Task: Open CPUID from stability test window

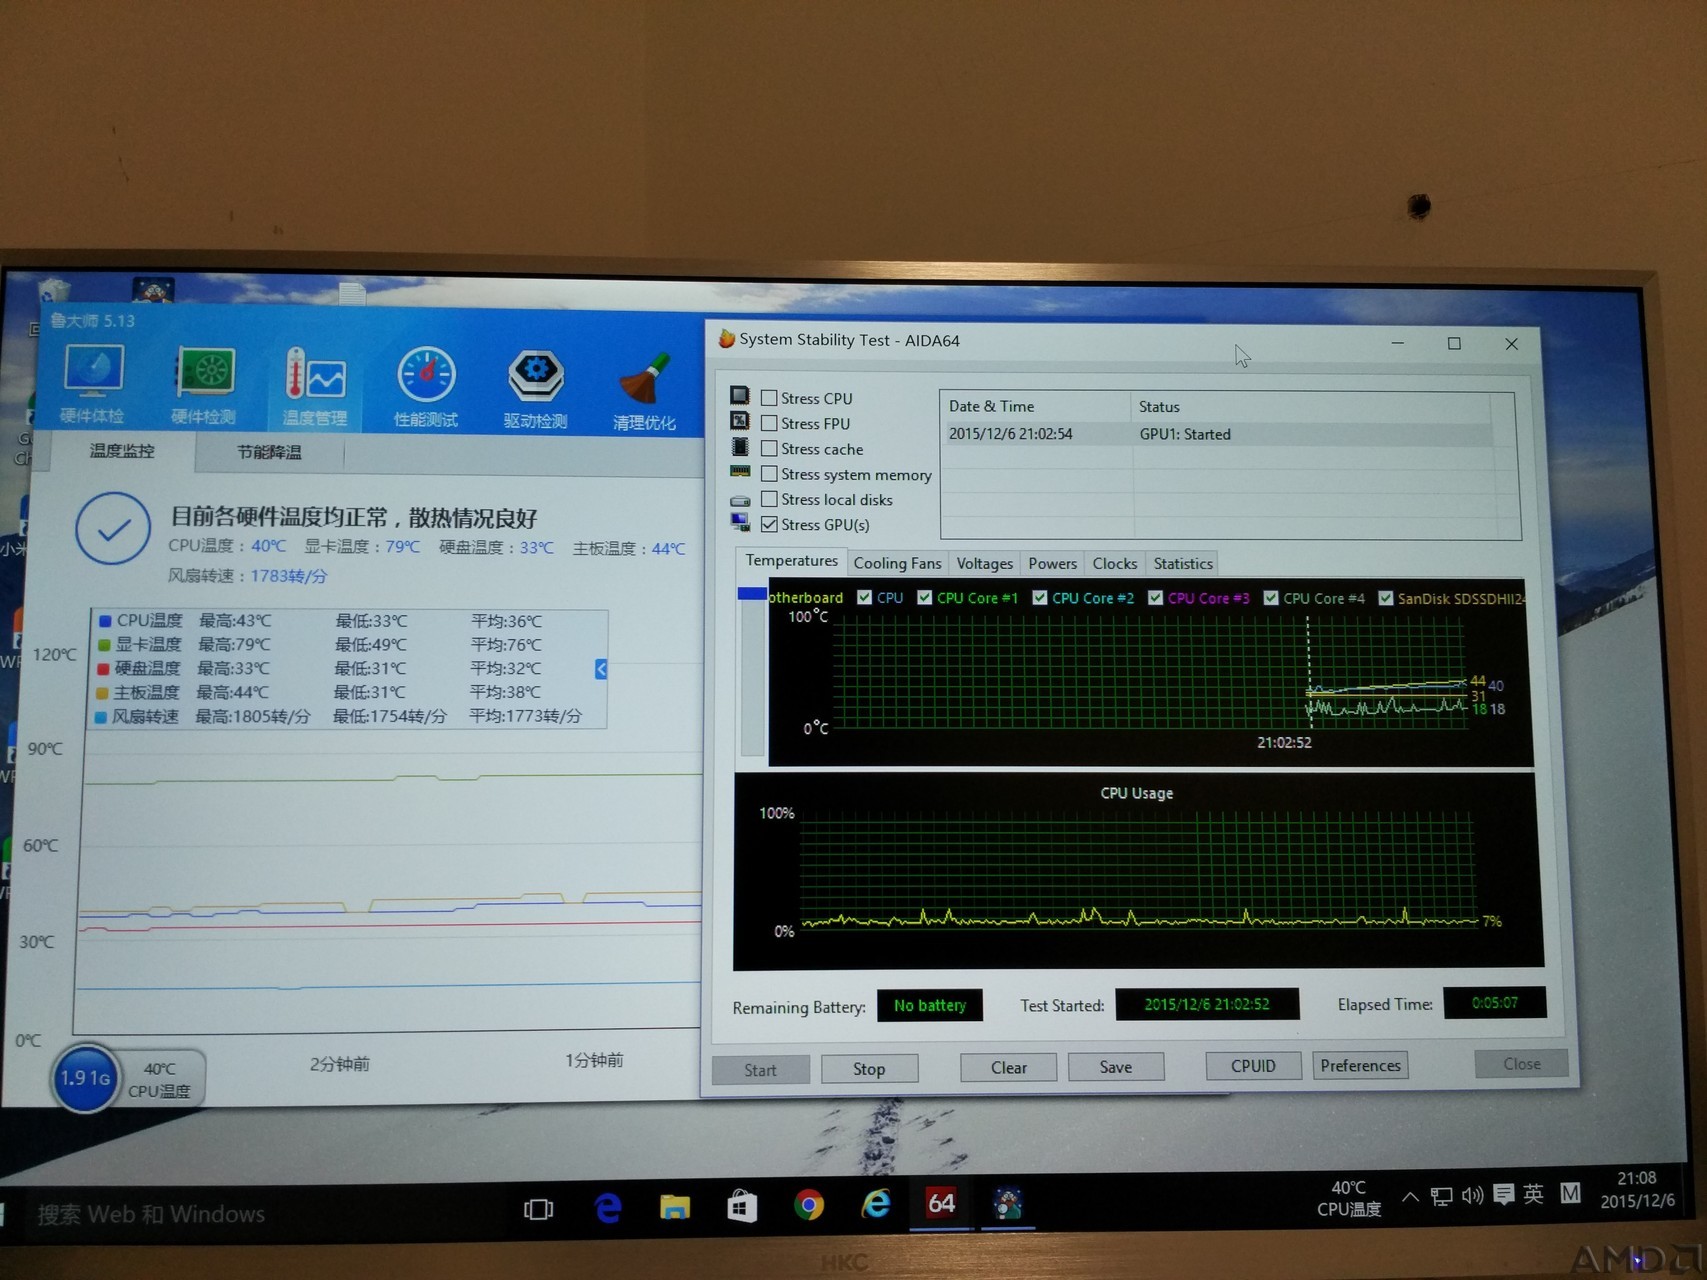Action: [x=1253, y=1066]
